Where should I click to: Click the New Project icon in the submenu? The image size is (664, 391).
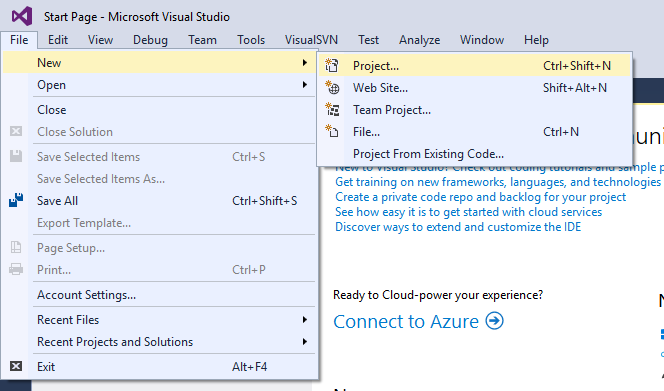[x=332, y=66]
